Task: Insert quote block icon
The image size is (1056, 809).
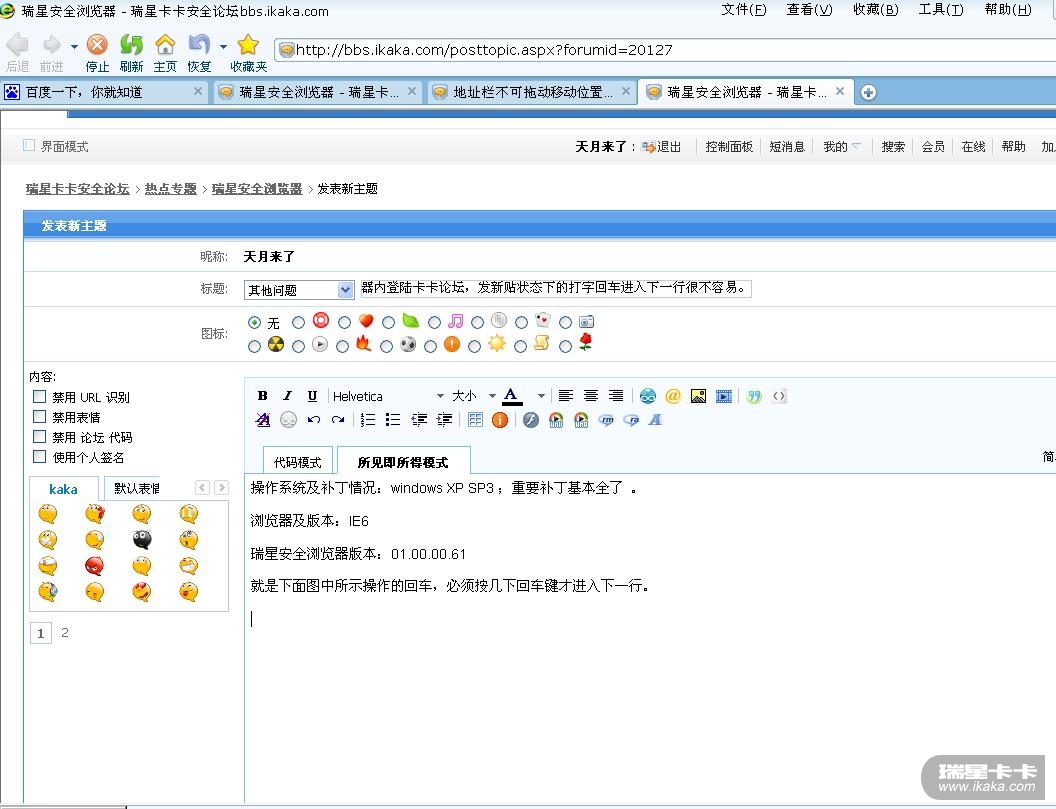Action: (x=754, y=396)
